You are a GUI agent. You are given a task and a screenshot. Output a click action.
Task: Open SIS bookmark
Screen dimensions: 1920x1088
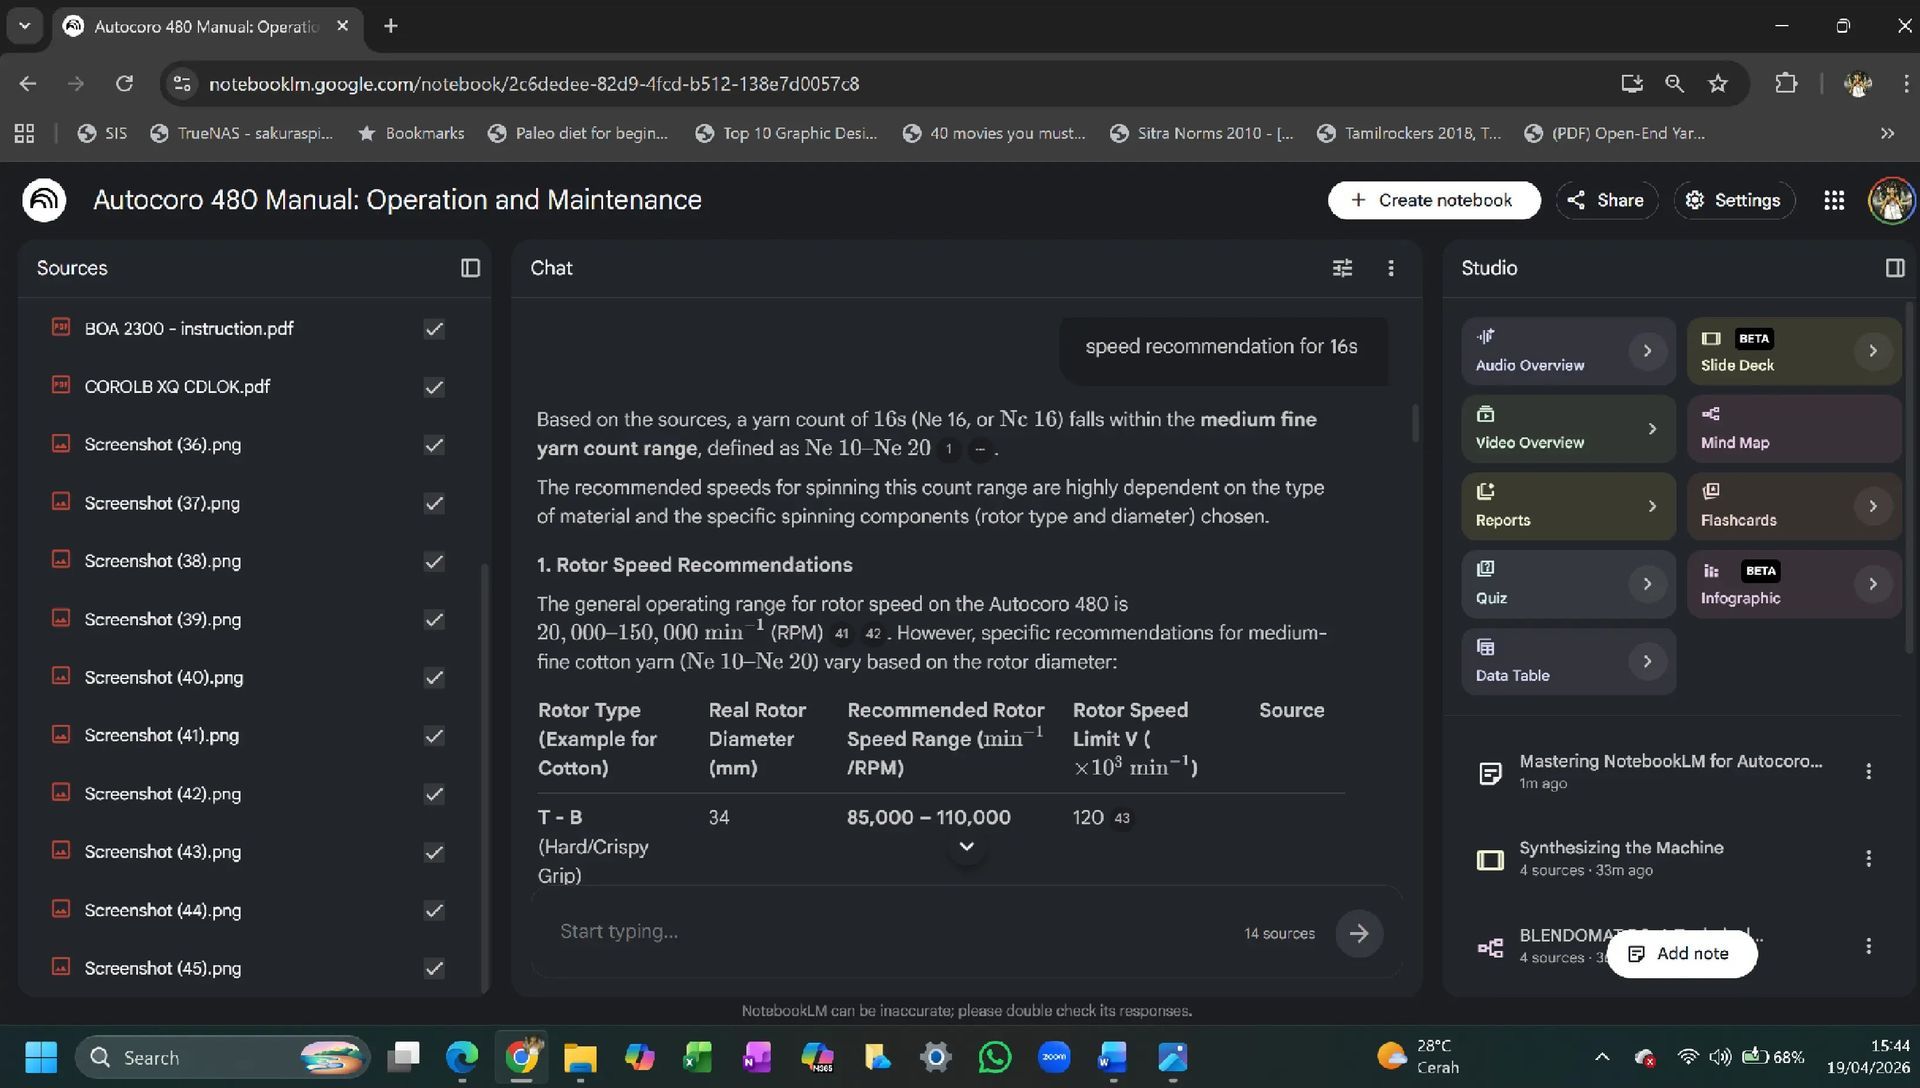(x=102, y=133)
